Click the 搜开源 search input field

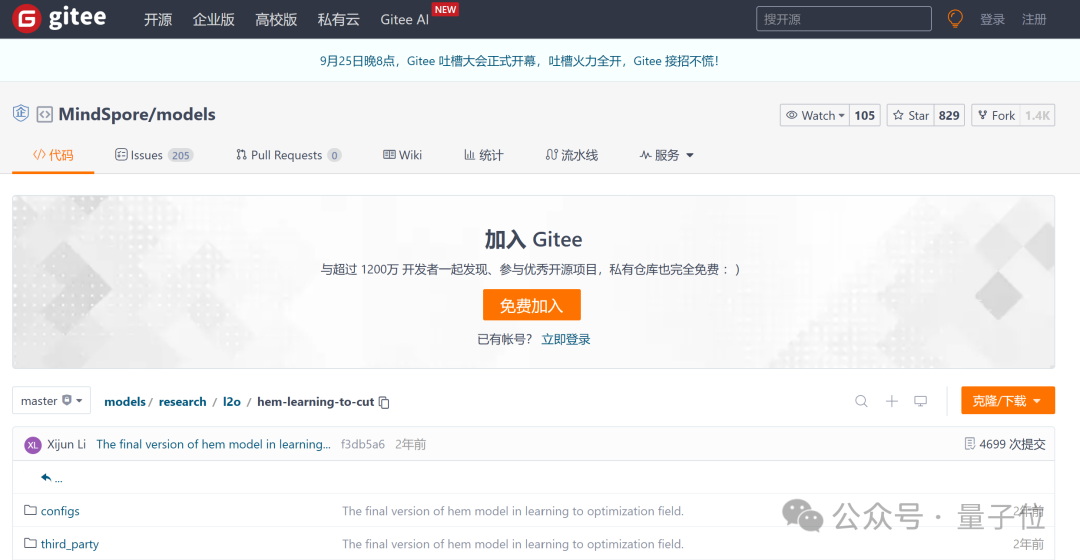point(844,19)
